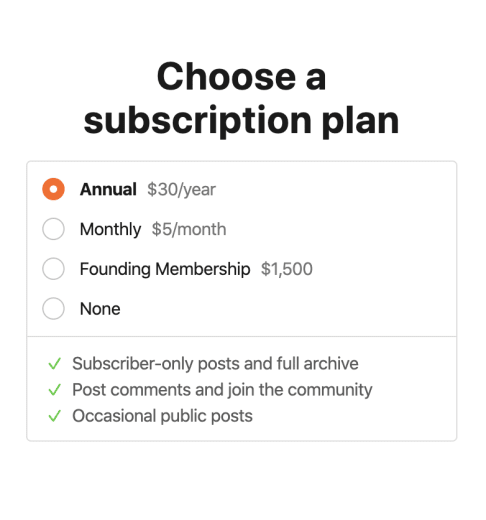Click the None option label
The width and height of the screenshot is (486, 520).
coord(100,309)
